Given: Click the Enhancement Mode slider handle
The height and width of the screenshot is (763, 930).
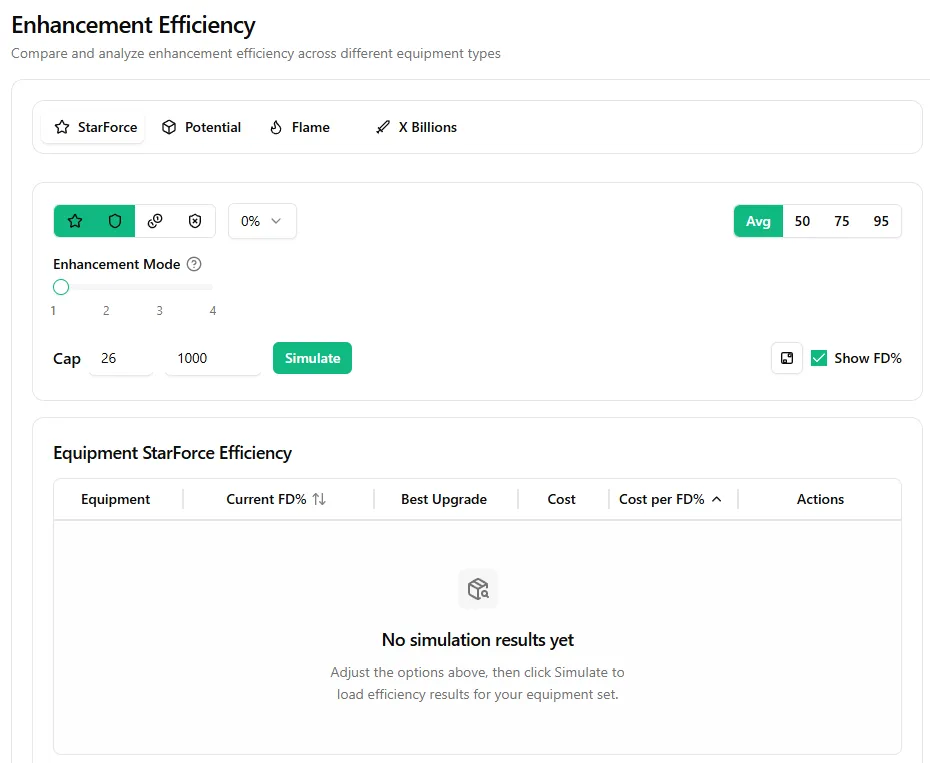Looking at the screenshot, I should click(61, 287).
